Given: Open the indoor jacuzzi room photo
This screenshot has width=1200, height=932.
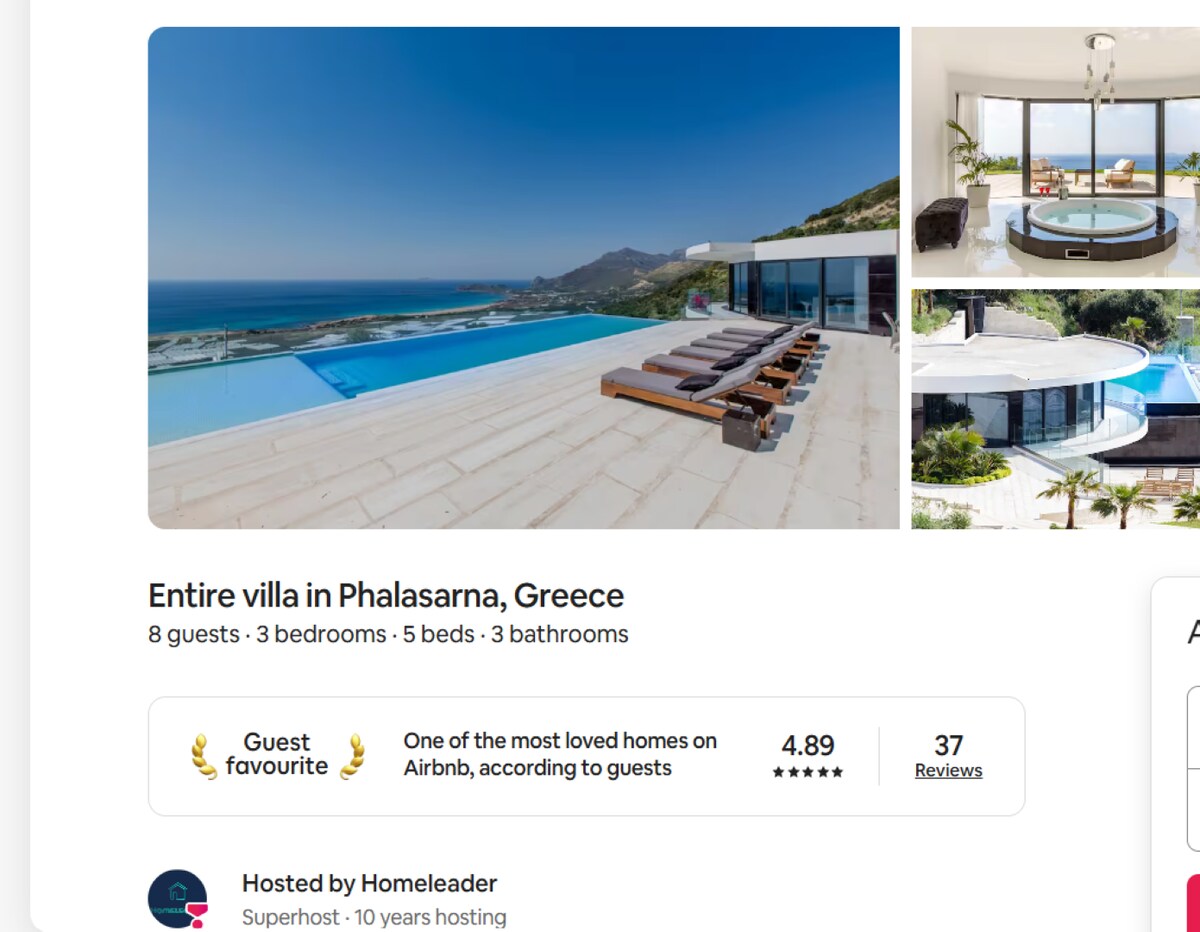Looking at the screenshot, I should click(x=1056, y=152).
